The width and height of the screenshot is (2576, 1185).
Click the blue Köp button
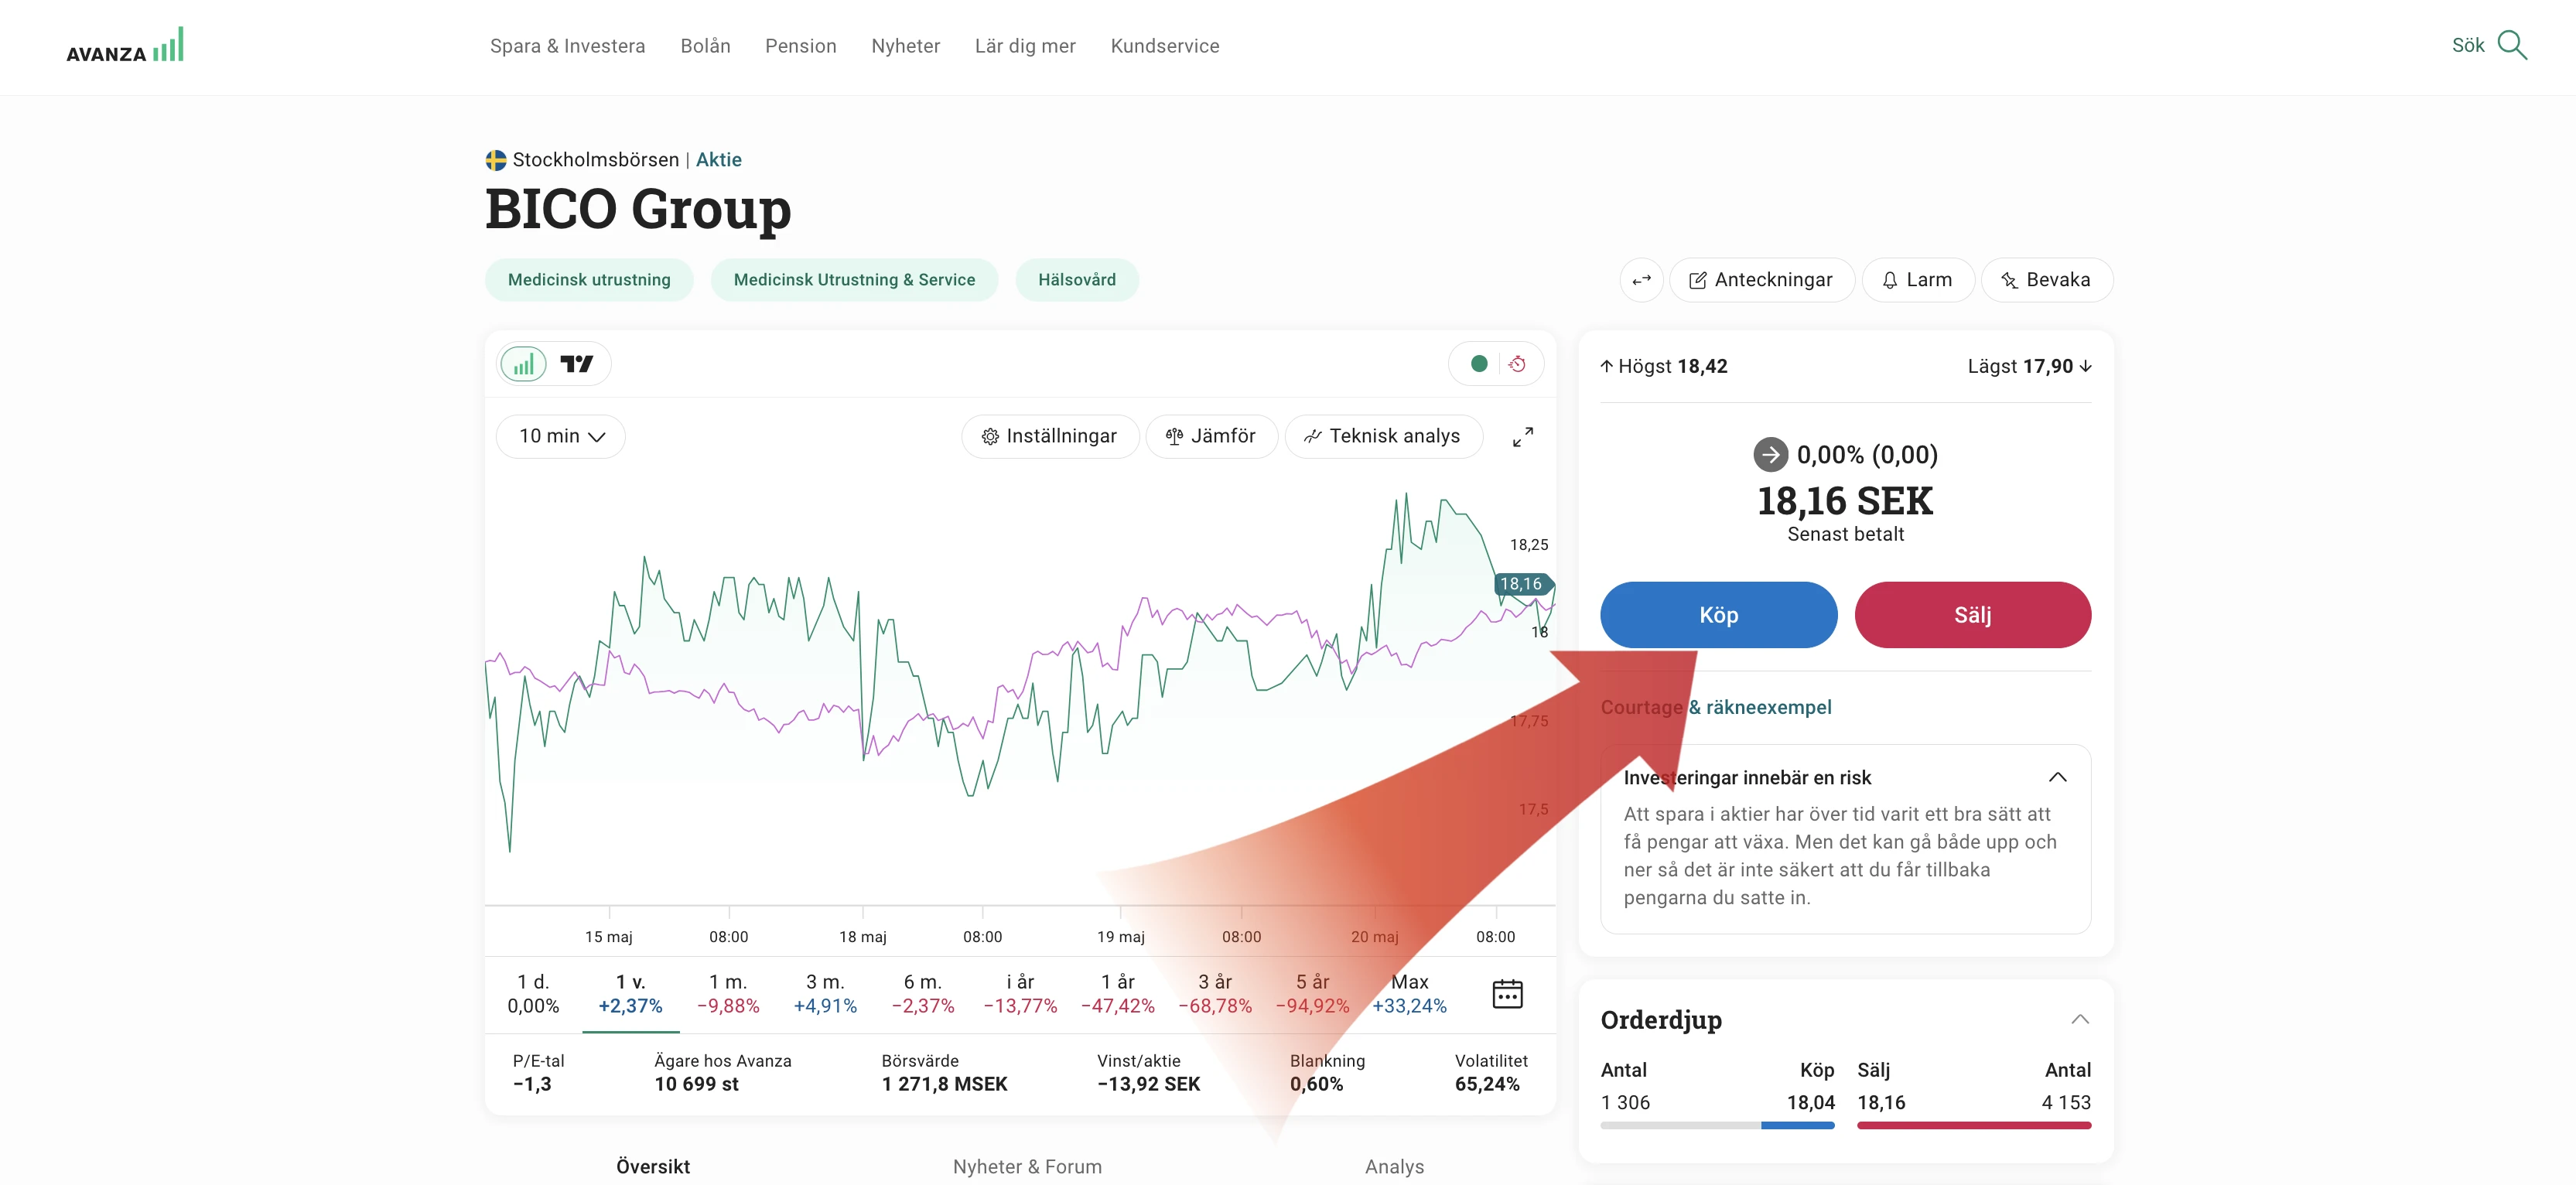[x=1718, y=615]
